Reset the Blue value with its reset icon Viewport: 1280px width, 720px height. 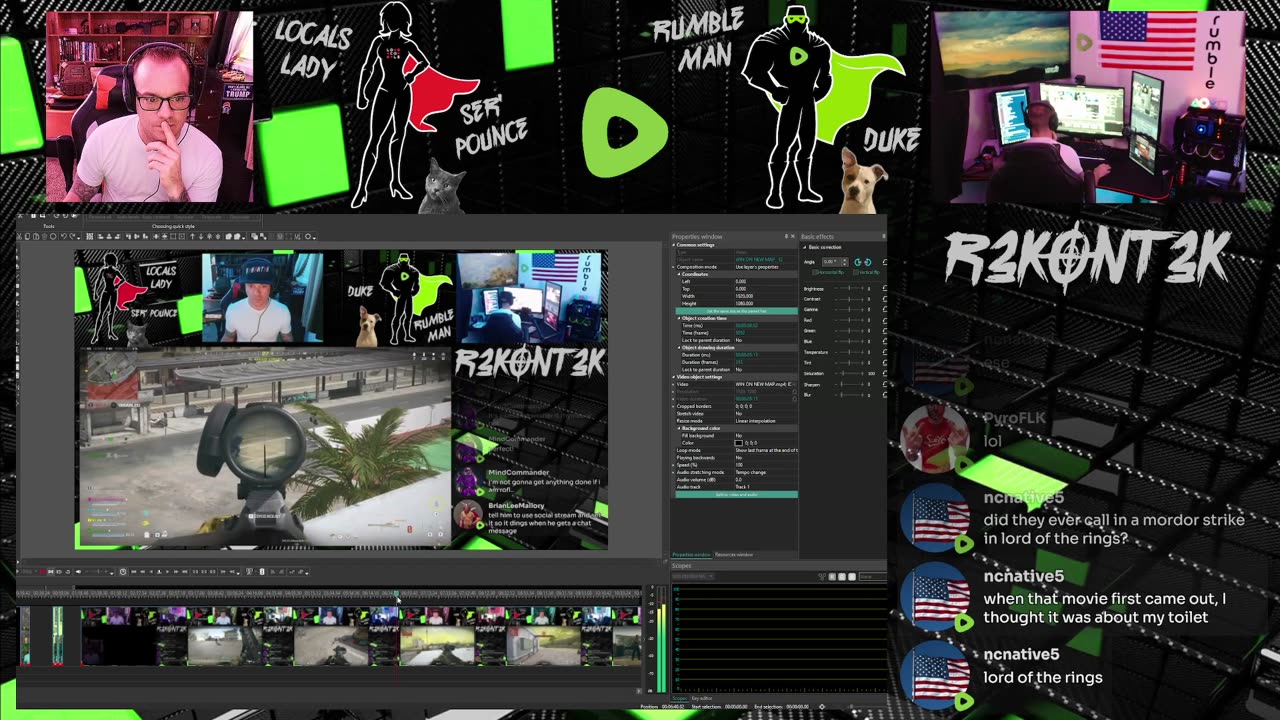885,341
